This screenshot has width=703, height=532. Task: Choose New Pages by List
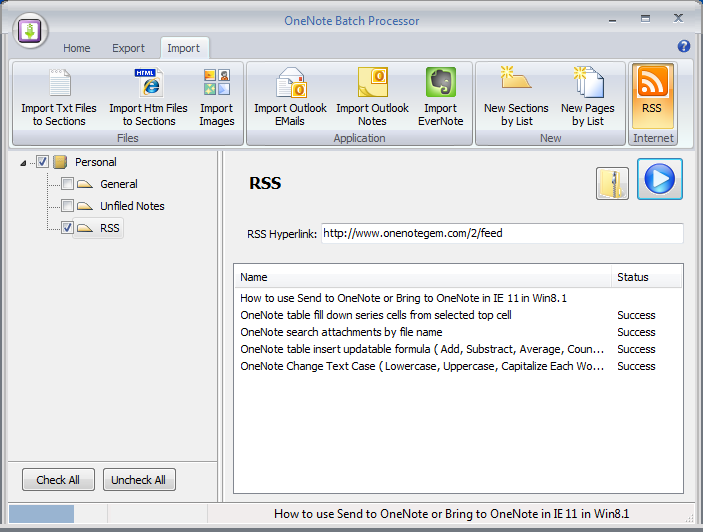pos(588,97)
